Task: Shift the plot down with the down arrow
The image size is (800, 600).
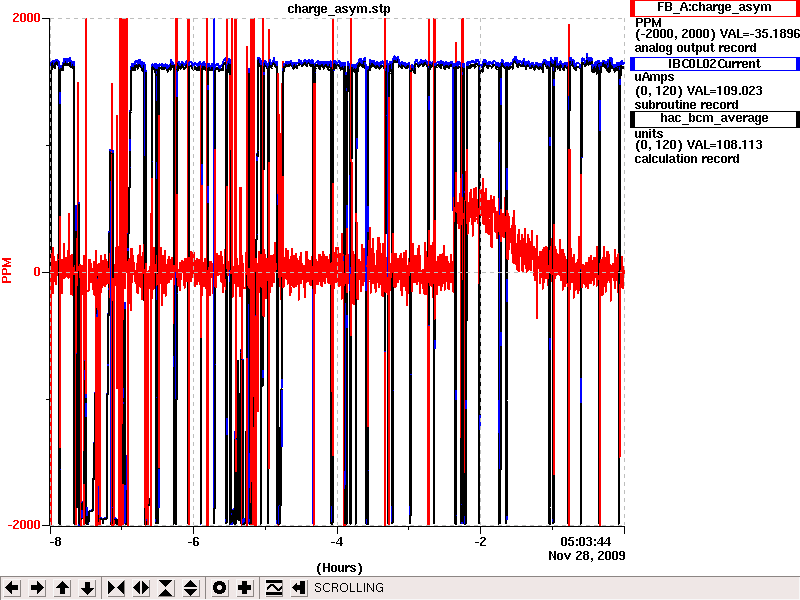Action: click(87, 588)
